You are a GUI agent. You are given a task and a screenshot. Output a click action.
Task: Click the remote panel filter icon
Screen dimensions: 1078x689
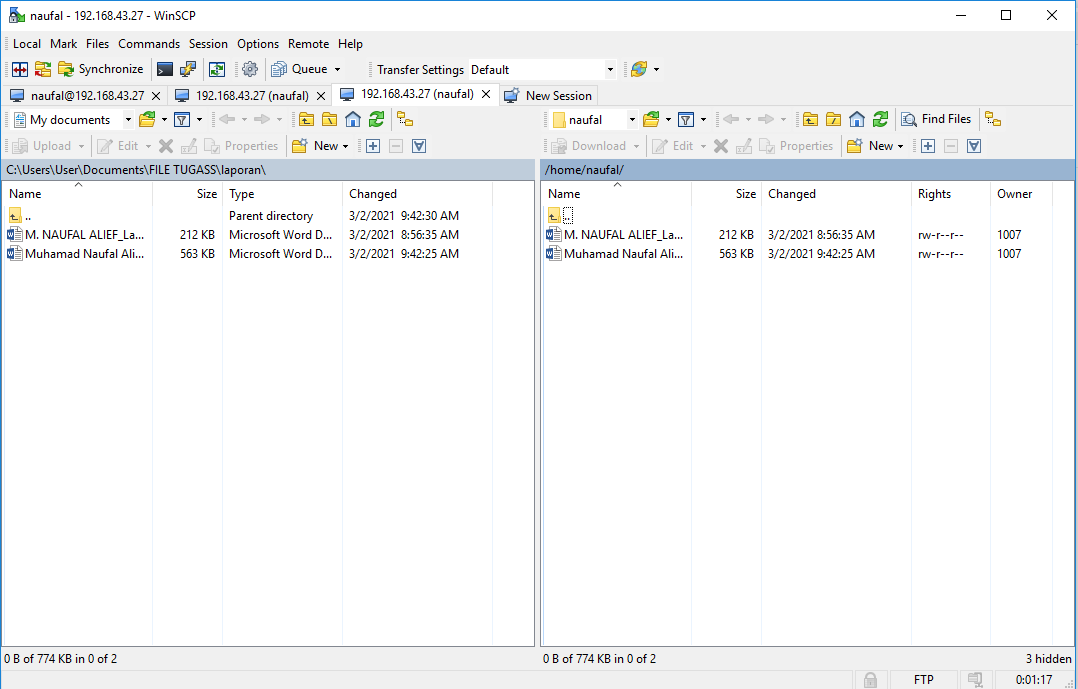(x=685, y=120)
